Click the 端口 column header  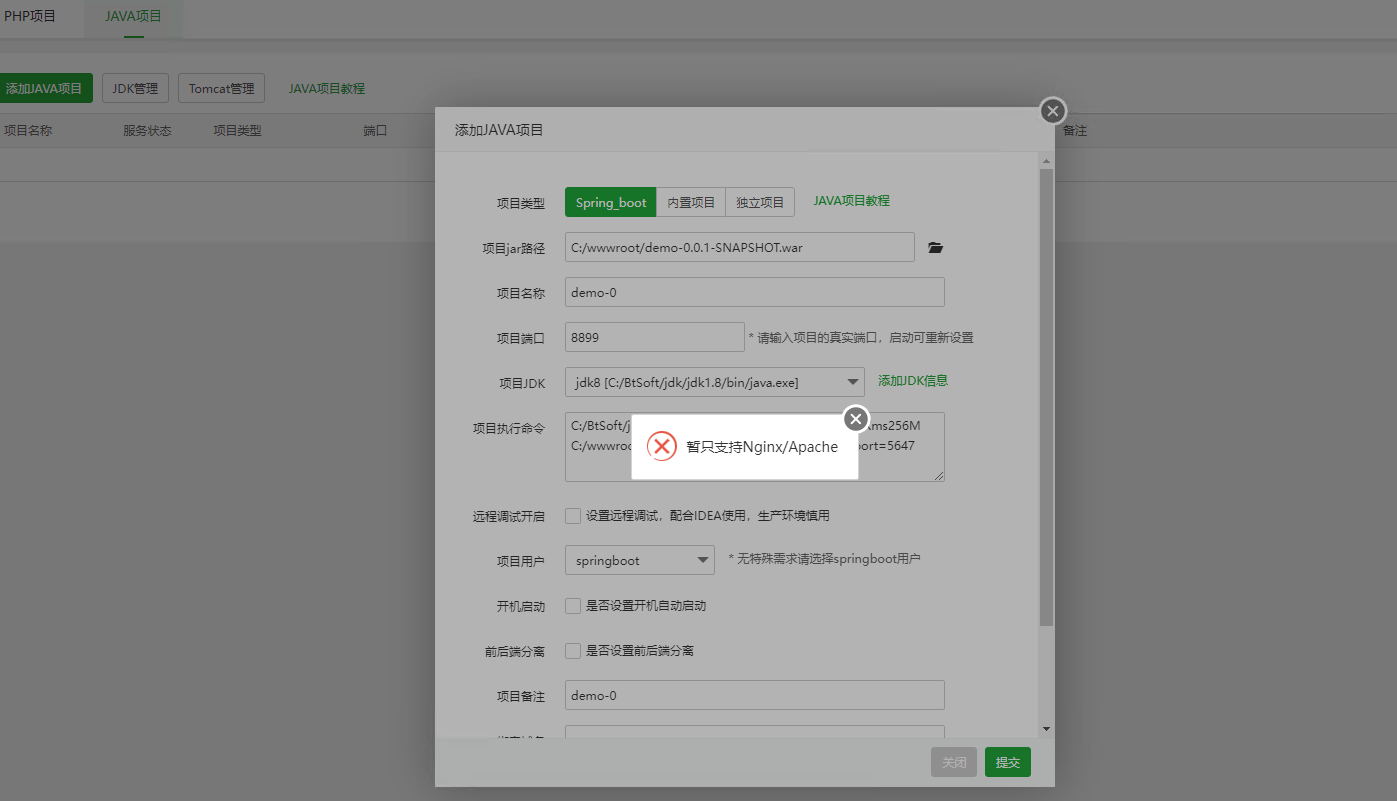click(x=375, y=130)
